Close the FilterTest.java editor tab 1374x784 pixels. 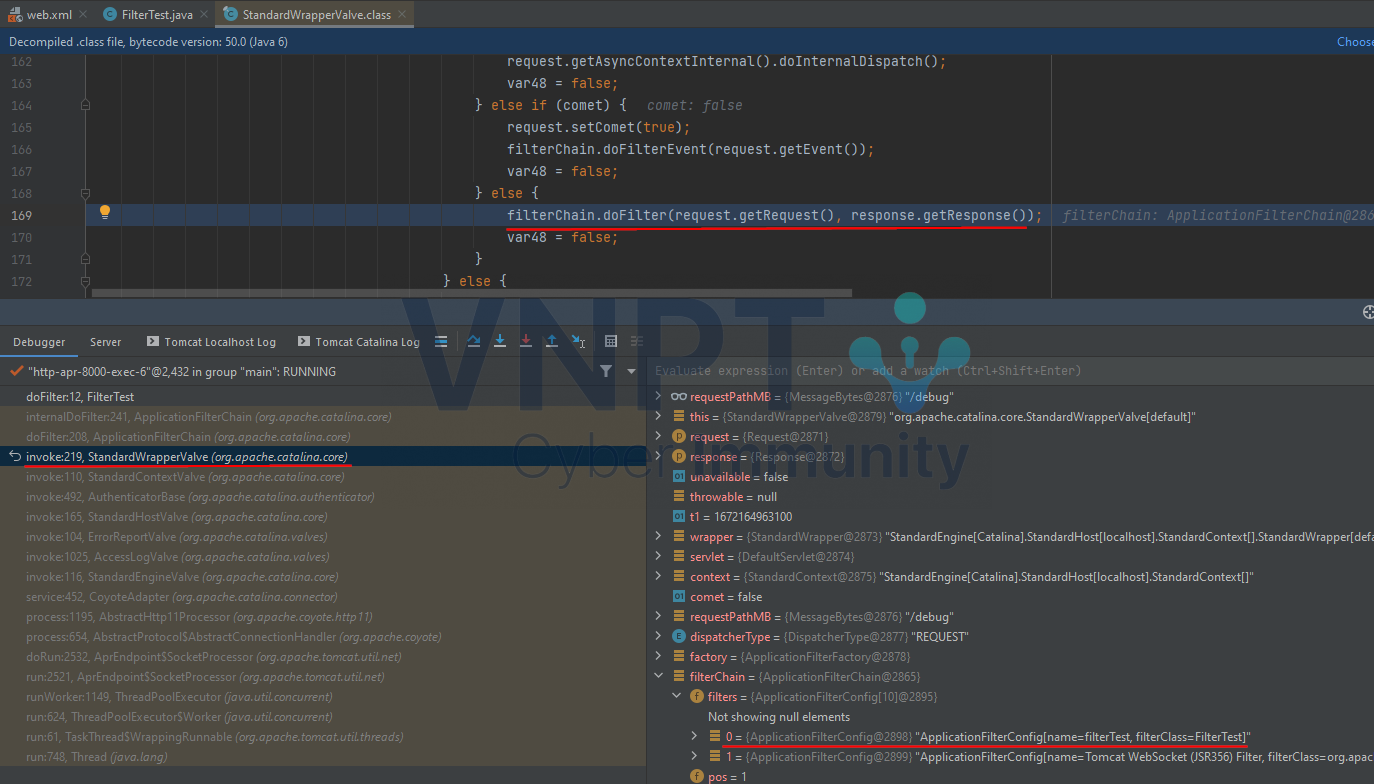pyautogui.click(x=202, y=15)
